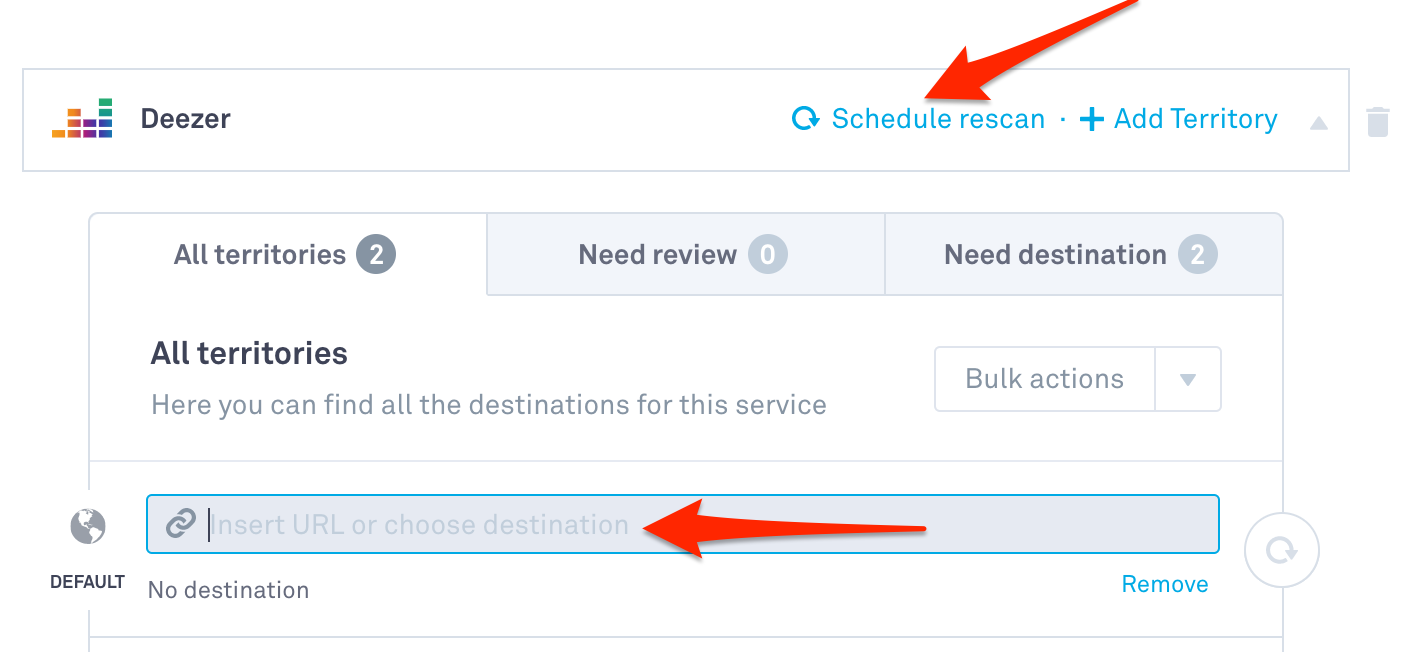Click the chain link icon in URL field

[x=180, y=524]
